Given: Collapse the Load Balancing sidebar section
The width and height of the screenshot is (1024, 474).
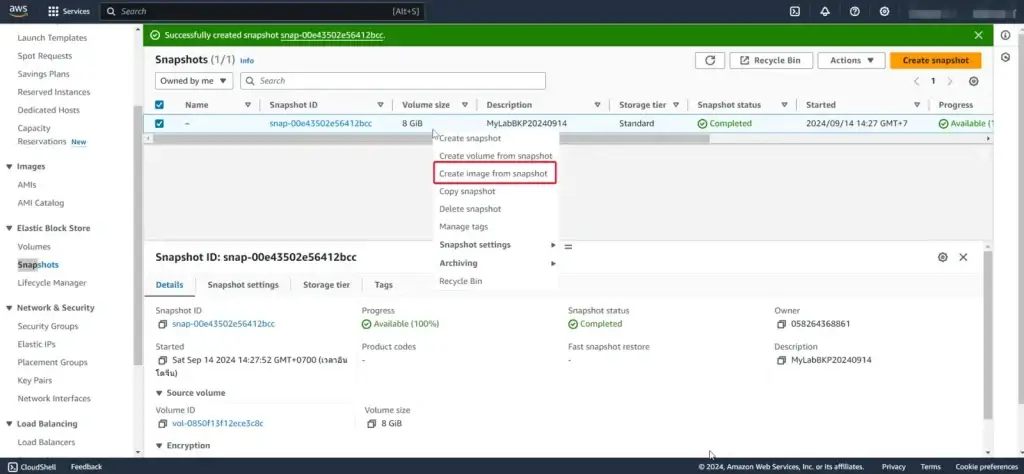Looking at the screenshot, I should 9,424.
